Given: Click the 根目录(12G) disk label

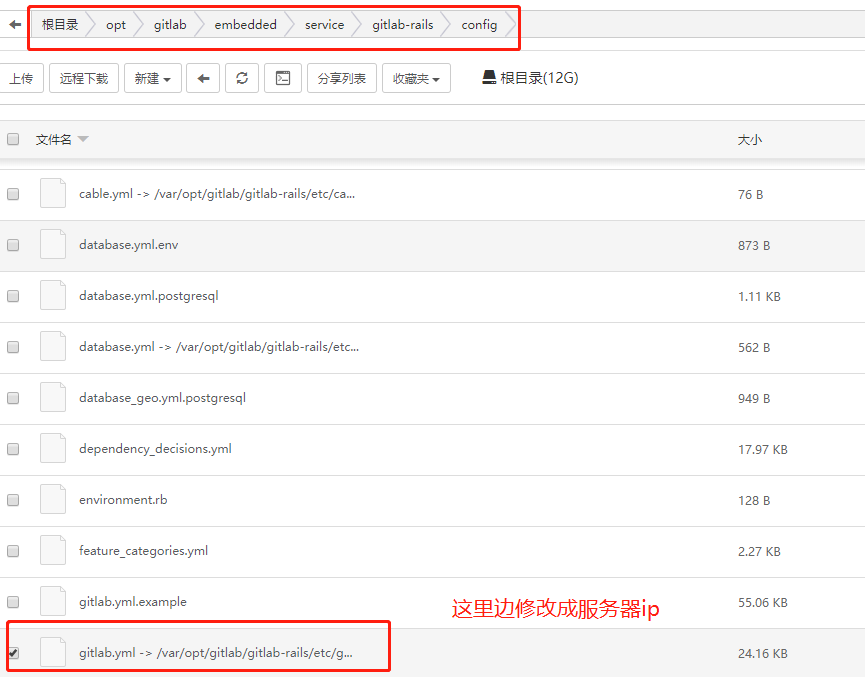Looking at the screenshot, I should [x=539, y=78].
